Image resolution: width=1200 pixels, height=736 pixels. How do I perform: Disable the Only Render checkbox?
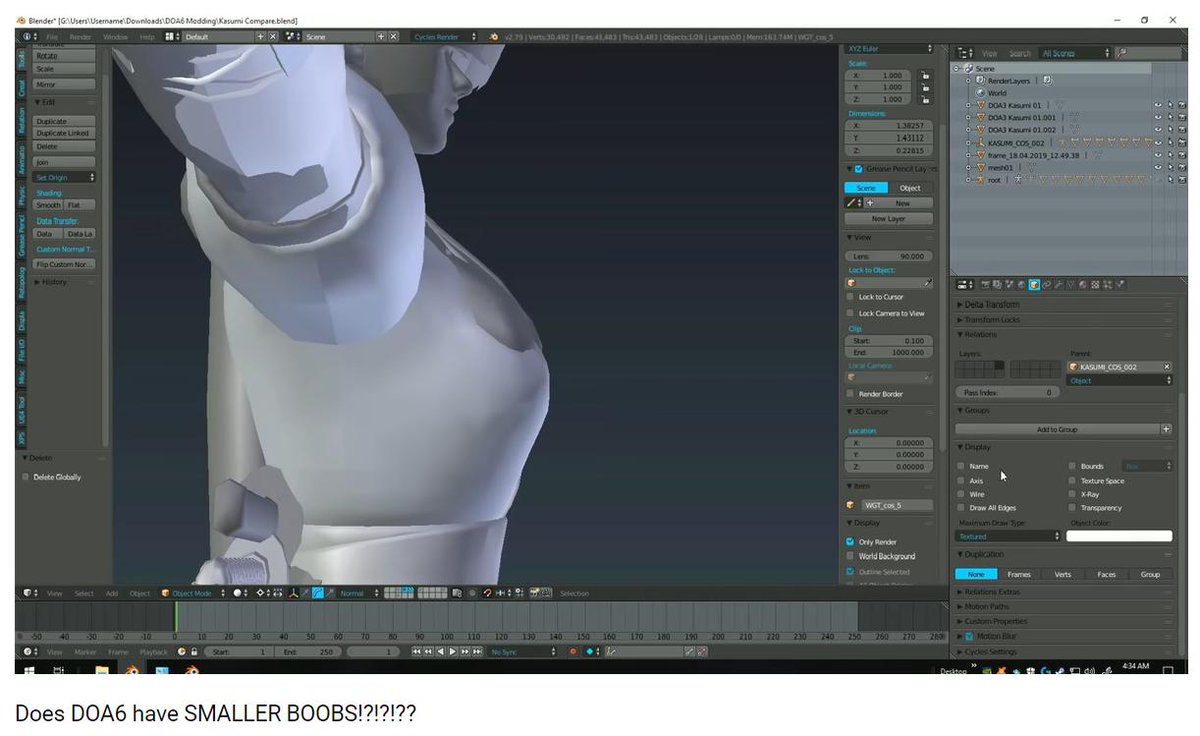pos(850,541)
